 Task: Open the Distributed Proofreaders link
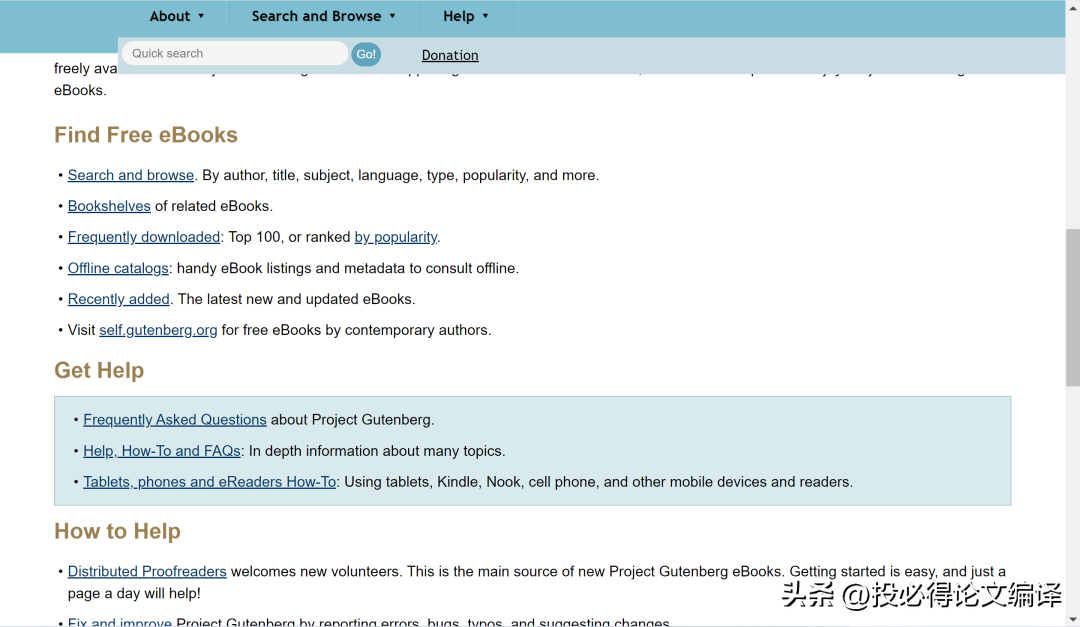pos(147,571)
